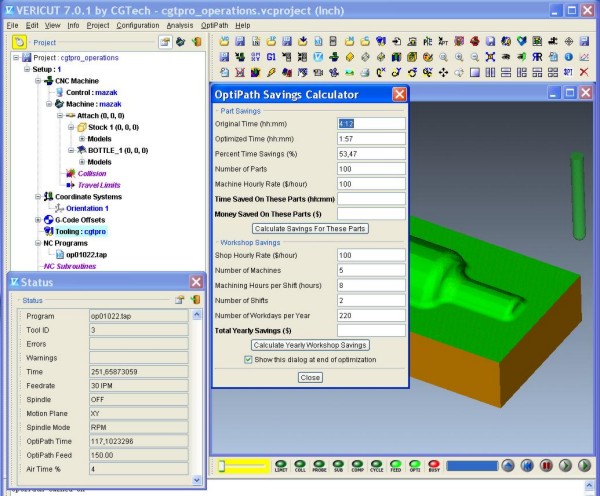
Task: Click Close in the Savings Calculator dialog
Action: (310, 377)
